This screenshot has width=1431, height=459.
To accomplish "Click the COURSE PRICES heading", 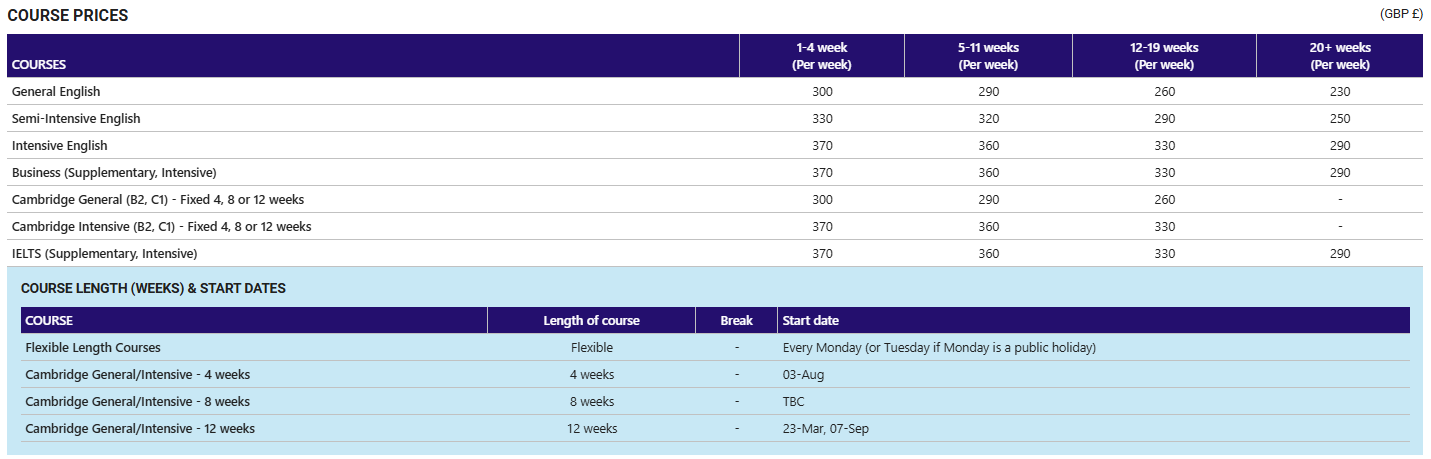I will 68,16.
